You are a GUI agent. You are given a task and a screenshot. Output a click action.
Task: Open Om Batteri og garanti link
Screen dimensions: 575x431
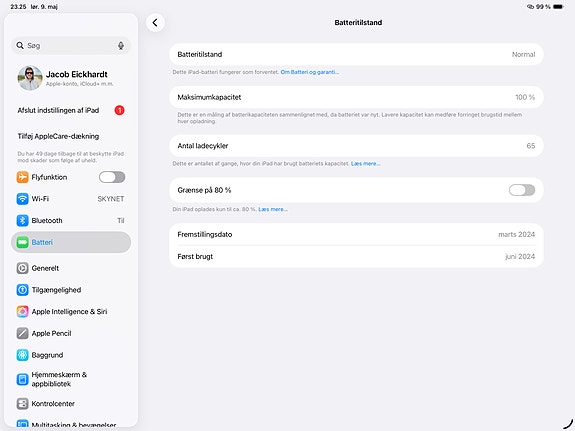pyautogui.click(x=310, y=72)
